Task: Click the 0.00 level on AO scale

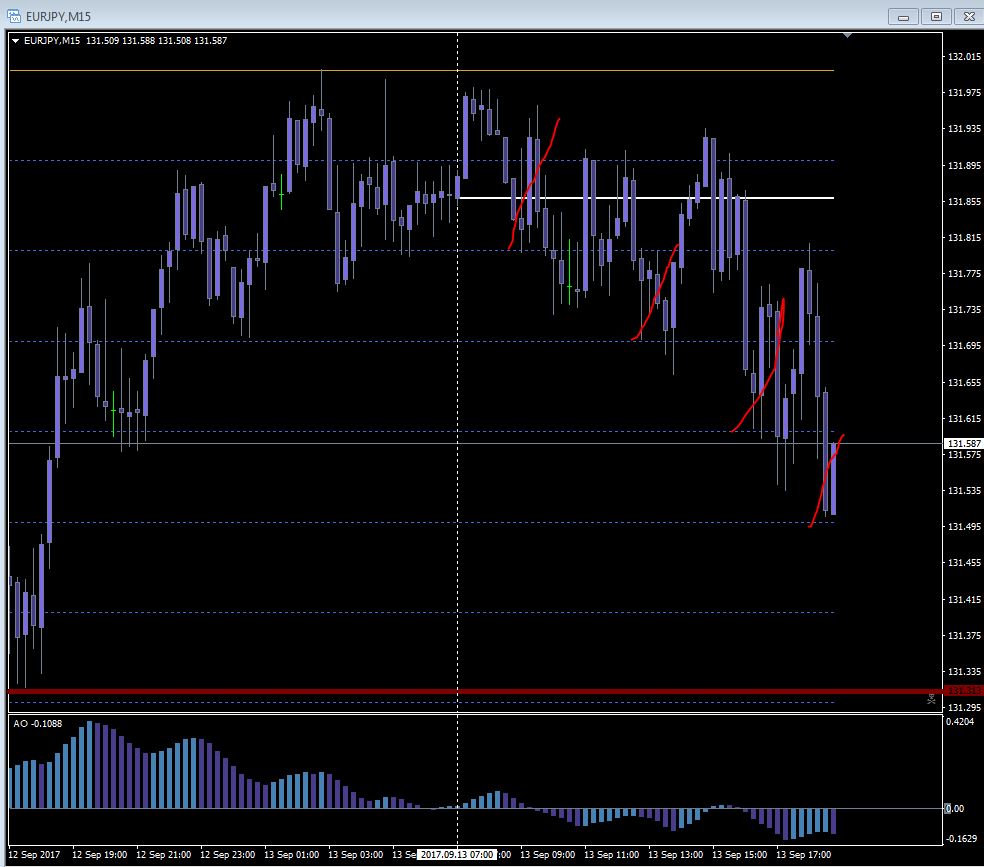Action: (956, 808)
